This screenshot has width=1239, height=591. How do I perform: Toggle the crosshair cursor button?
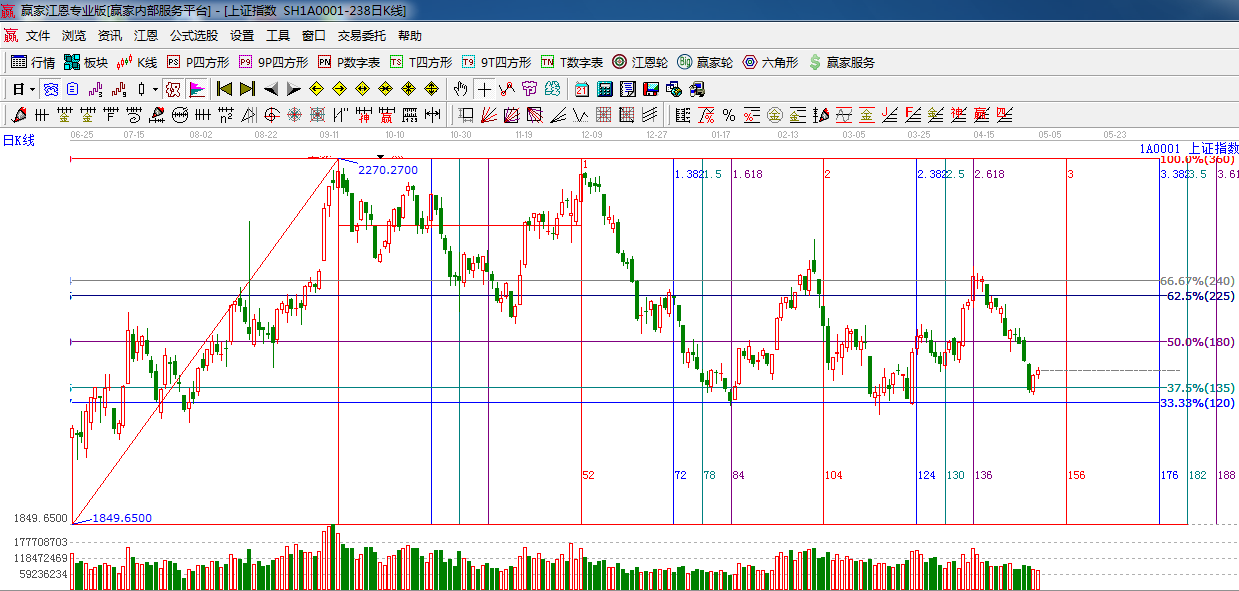click(x=484, y=89)
